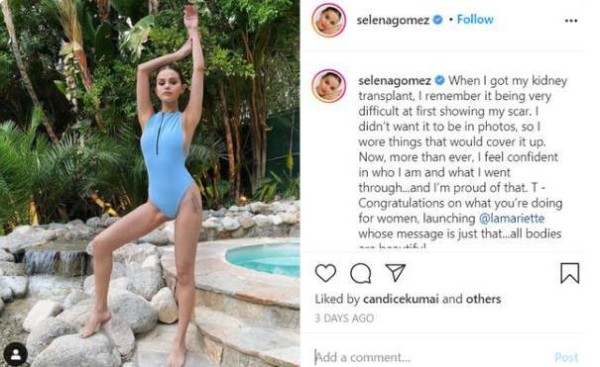Viewport: 600px width, 367px height.
Task: Open comments via the speech bubble icon
Action: [360, 273]
